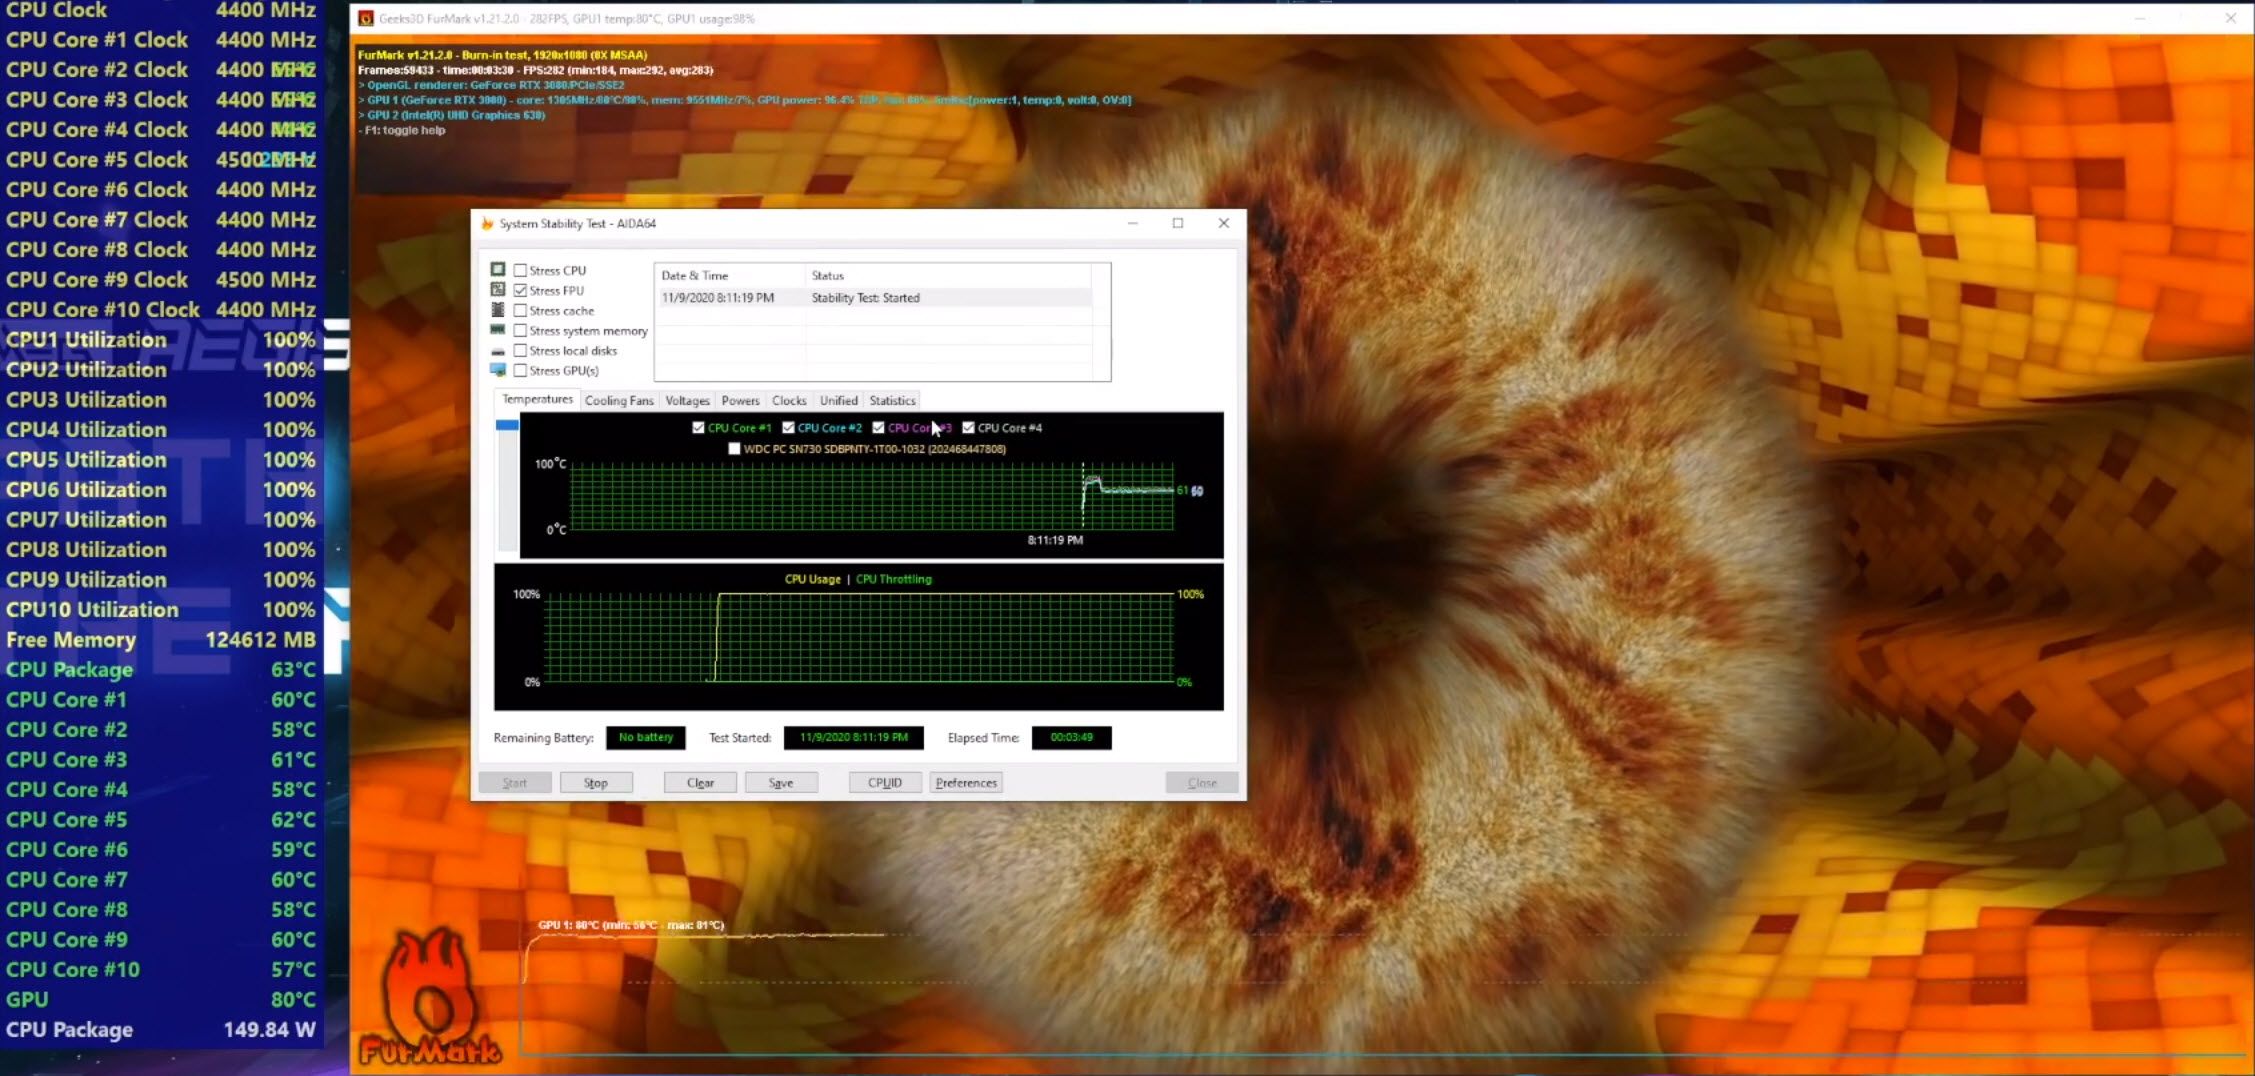Enable the Stress GPU(s) checkbox
The image size is (2255, 1076).
coord(521,371)
